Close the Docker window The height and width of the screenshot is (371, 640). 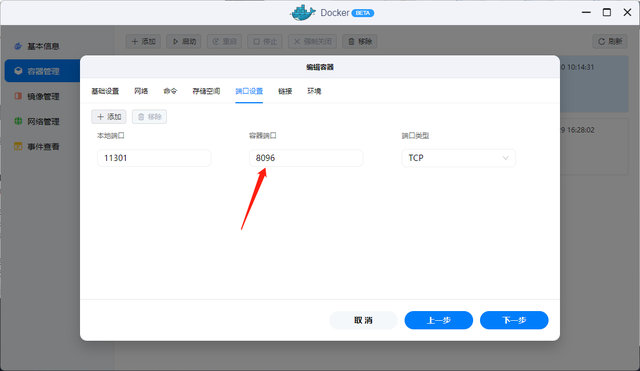coord(627,12)
